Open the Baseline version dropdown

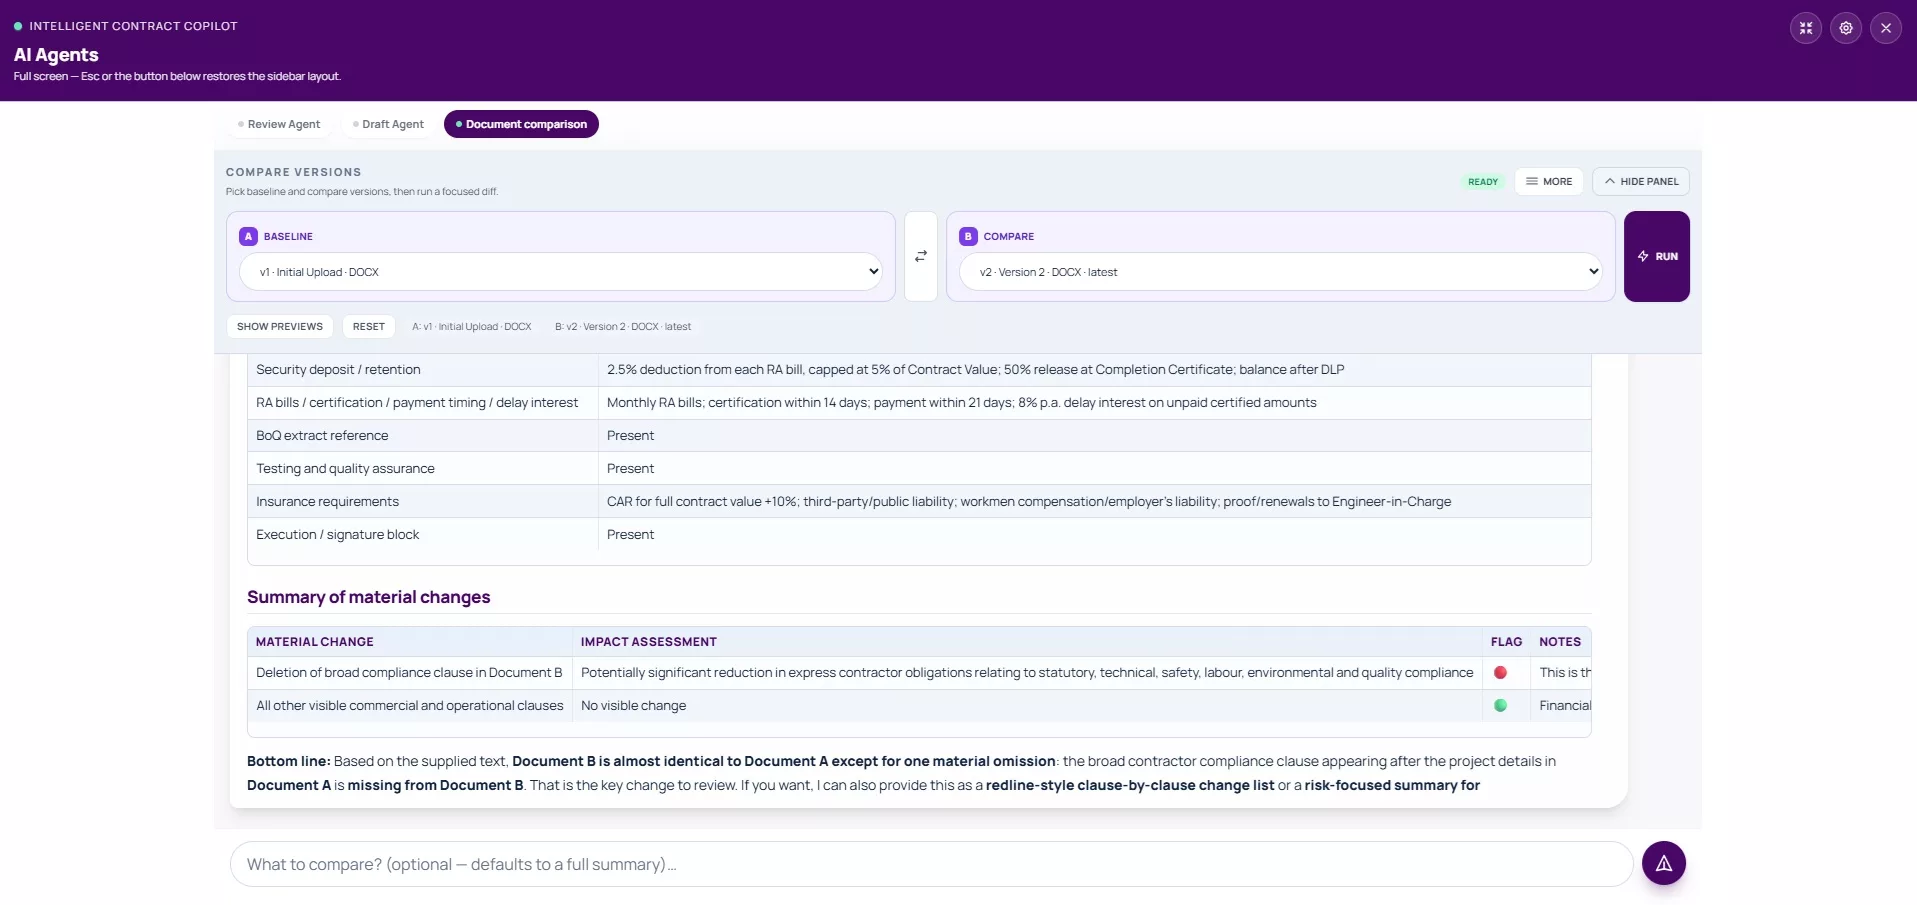tap(561, 272)
